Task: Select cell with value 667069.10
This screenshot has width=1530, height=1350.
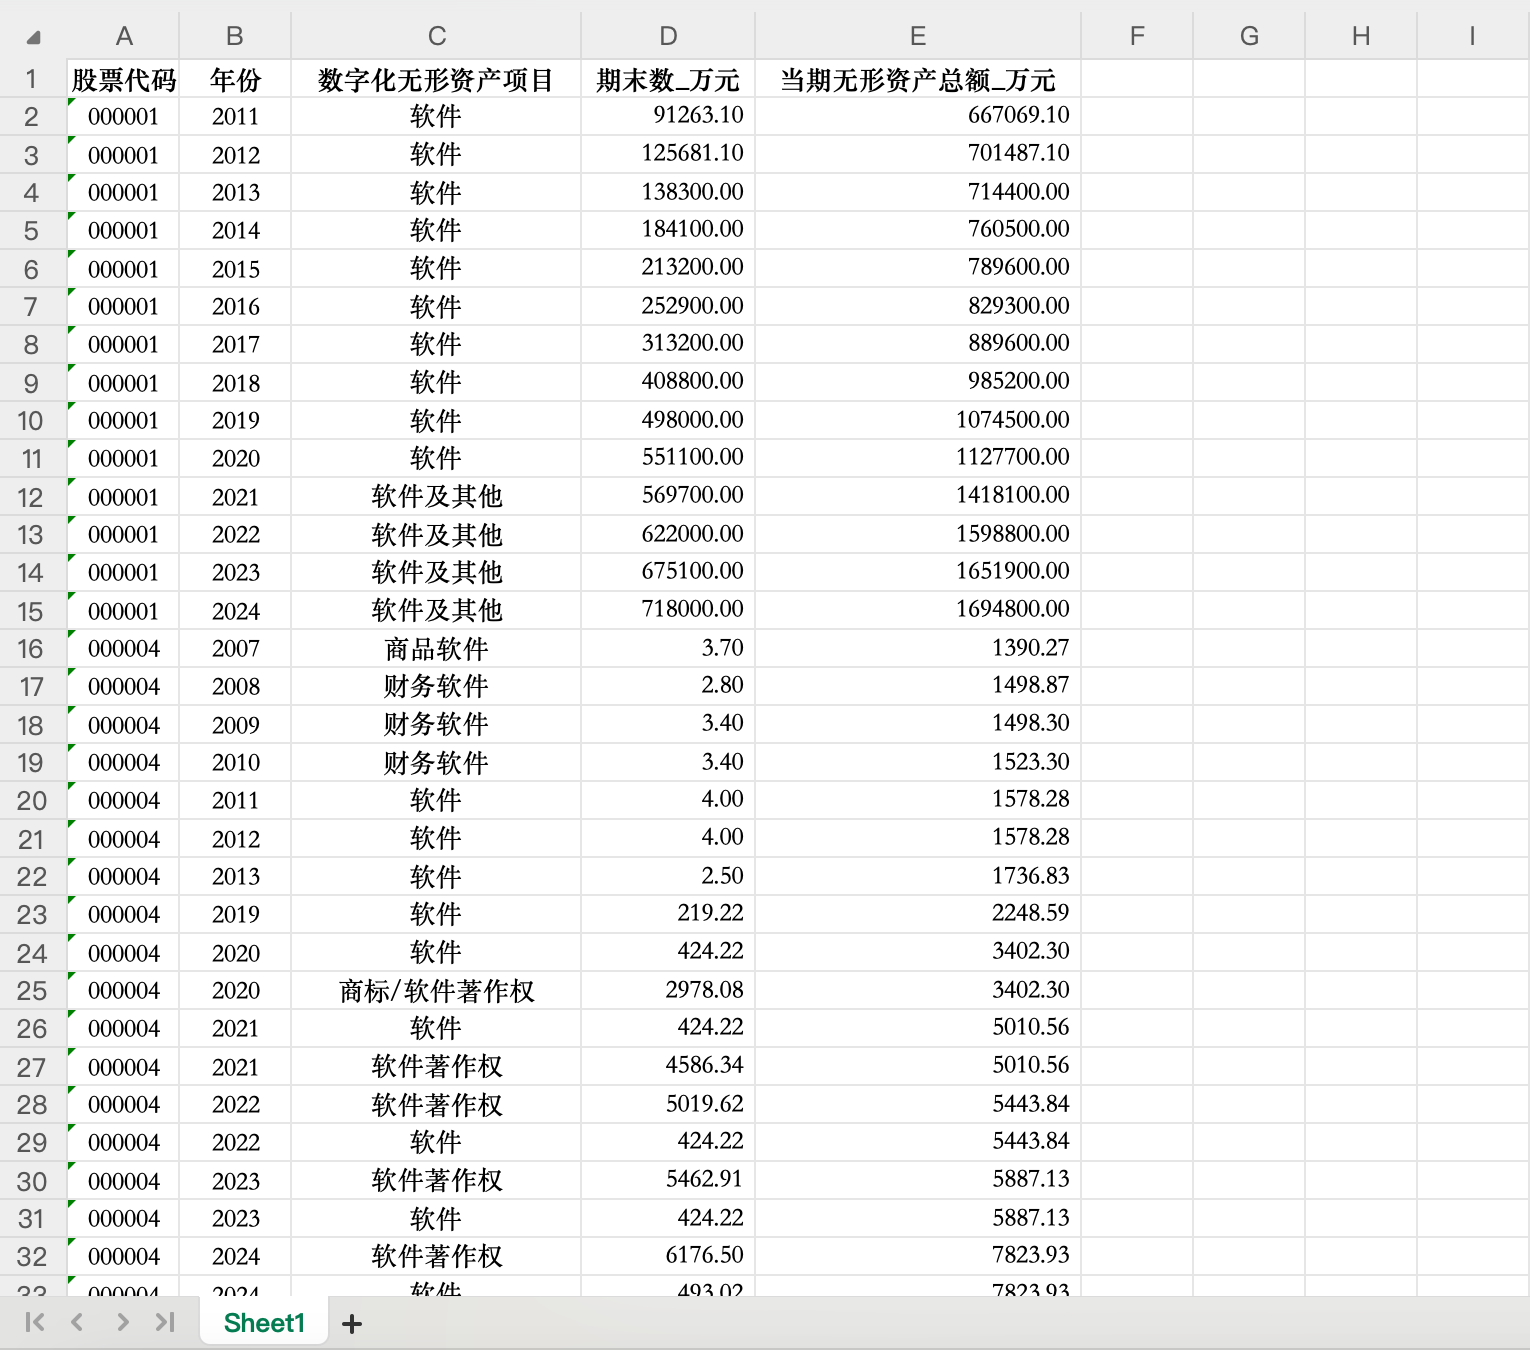Action: [918, 116]
